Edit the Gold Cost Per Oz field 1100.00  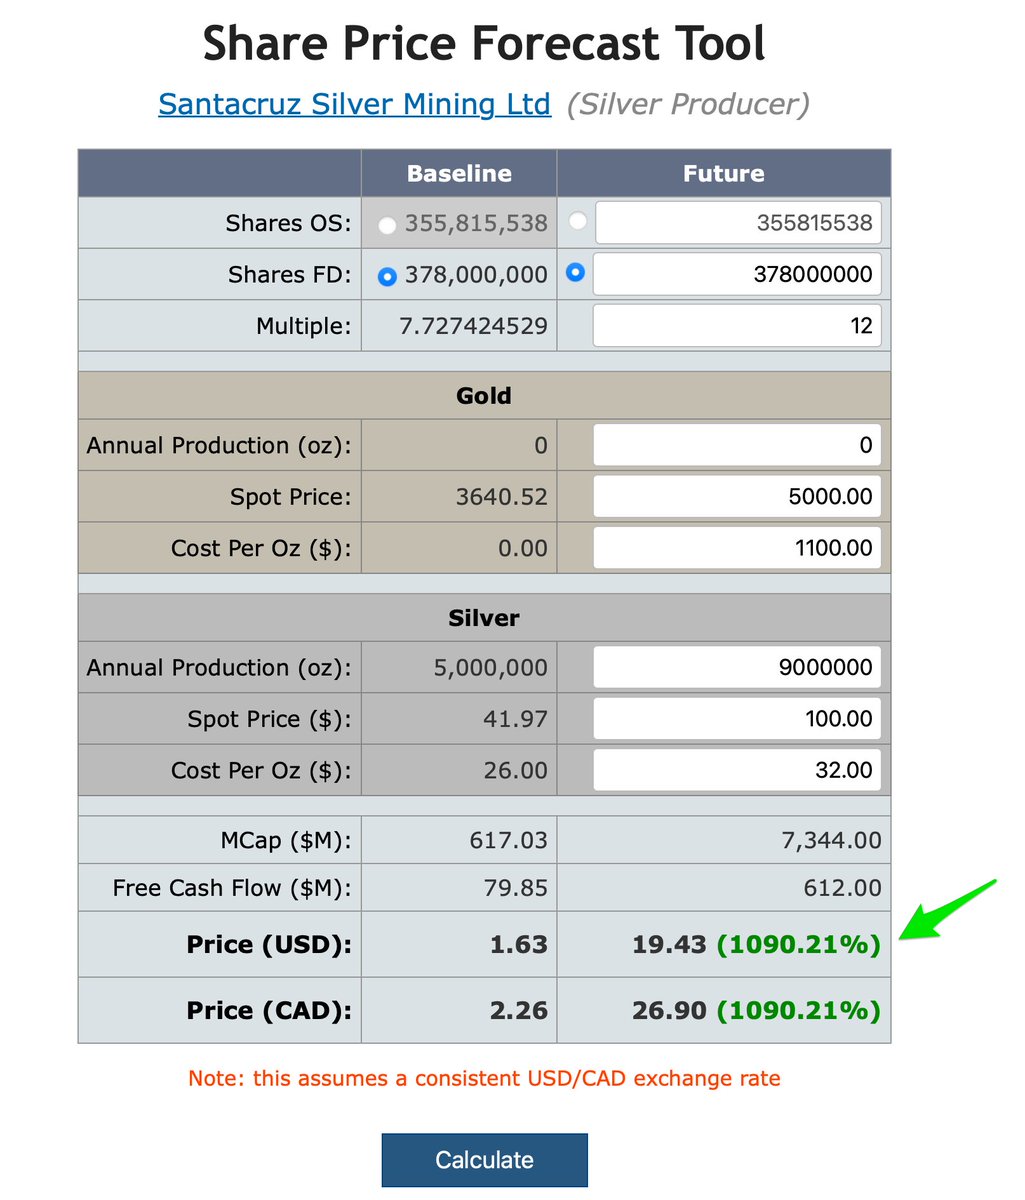(x=738, y=548)
